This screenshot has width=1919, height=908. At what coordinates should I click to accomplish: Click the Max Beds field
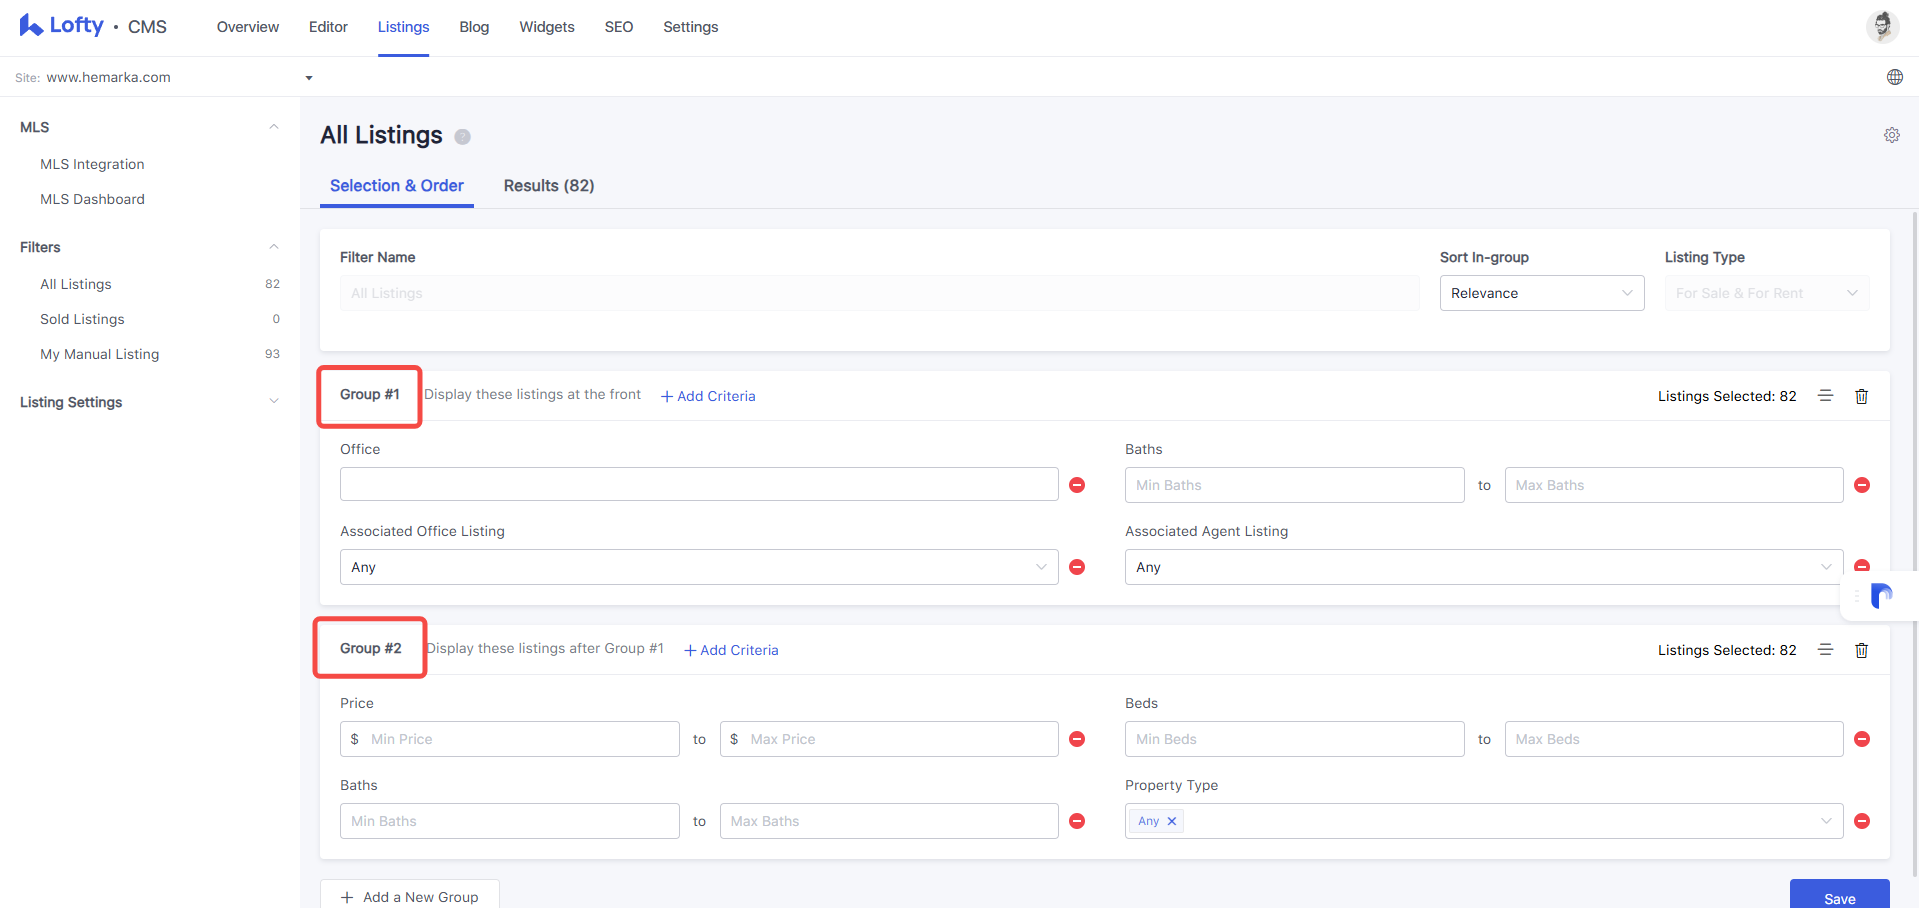(x=1674, y=739)
